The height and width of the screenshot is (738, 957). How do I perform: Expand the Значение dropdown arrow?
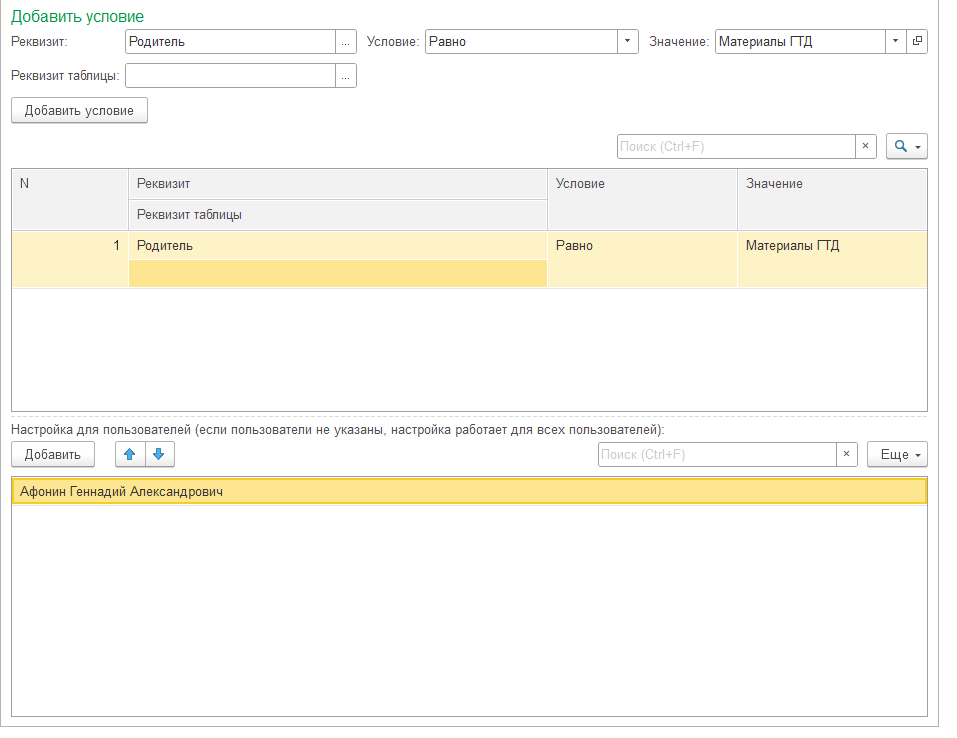pyautogui.click(x=895, y=42)
